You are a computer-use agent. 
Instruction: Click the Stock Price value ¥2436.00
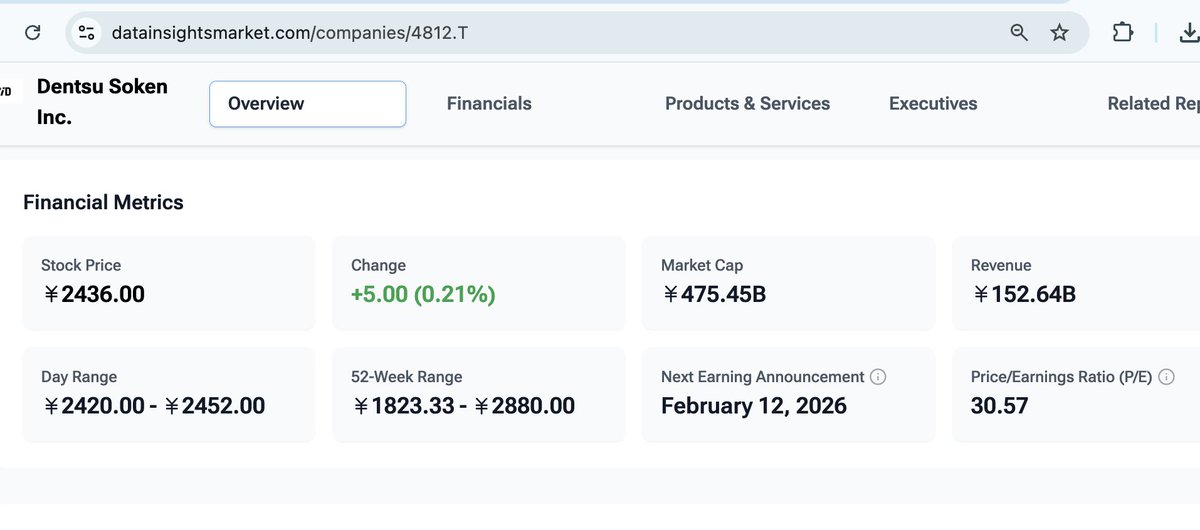coord(94,295)
